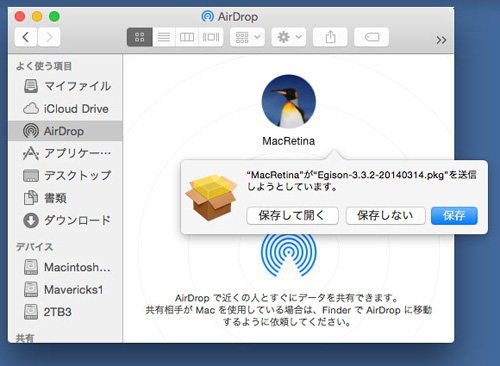Decline the file with 保存しない
This screenshot has width=500, height=366.
(385, 216)
